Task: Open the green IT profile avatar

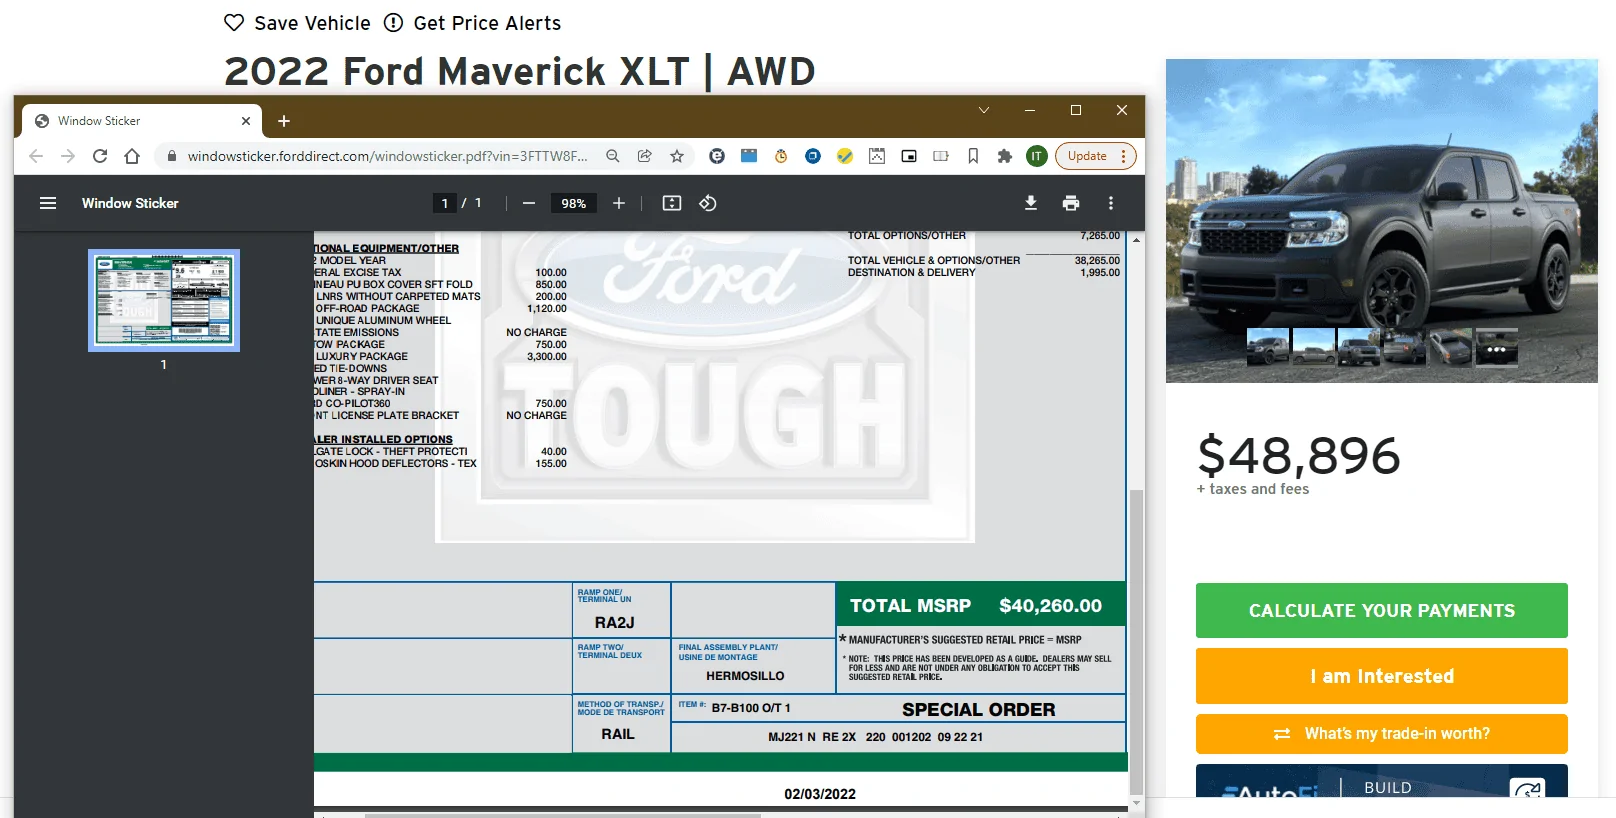Action: tap(1037, 156)
